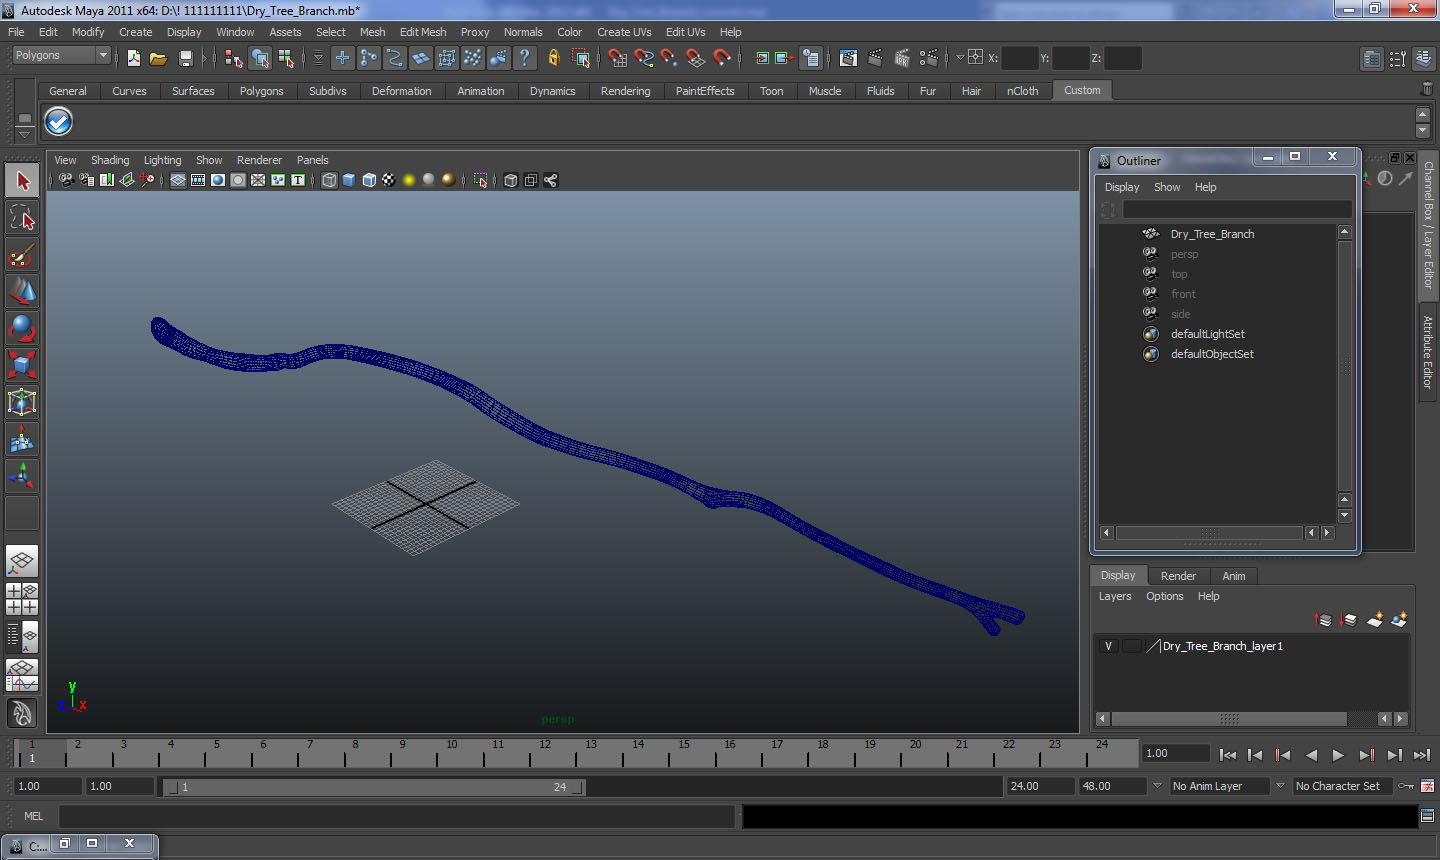Image resolution: width=1440 pixels, height=860 pixels.
Task: Expand the status line collapse arrow
Action: (x=204, y=58)
